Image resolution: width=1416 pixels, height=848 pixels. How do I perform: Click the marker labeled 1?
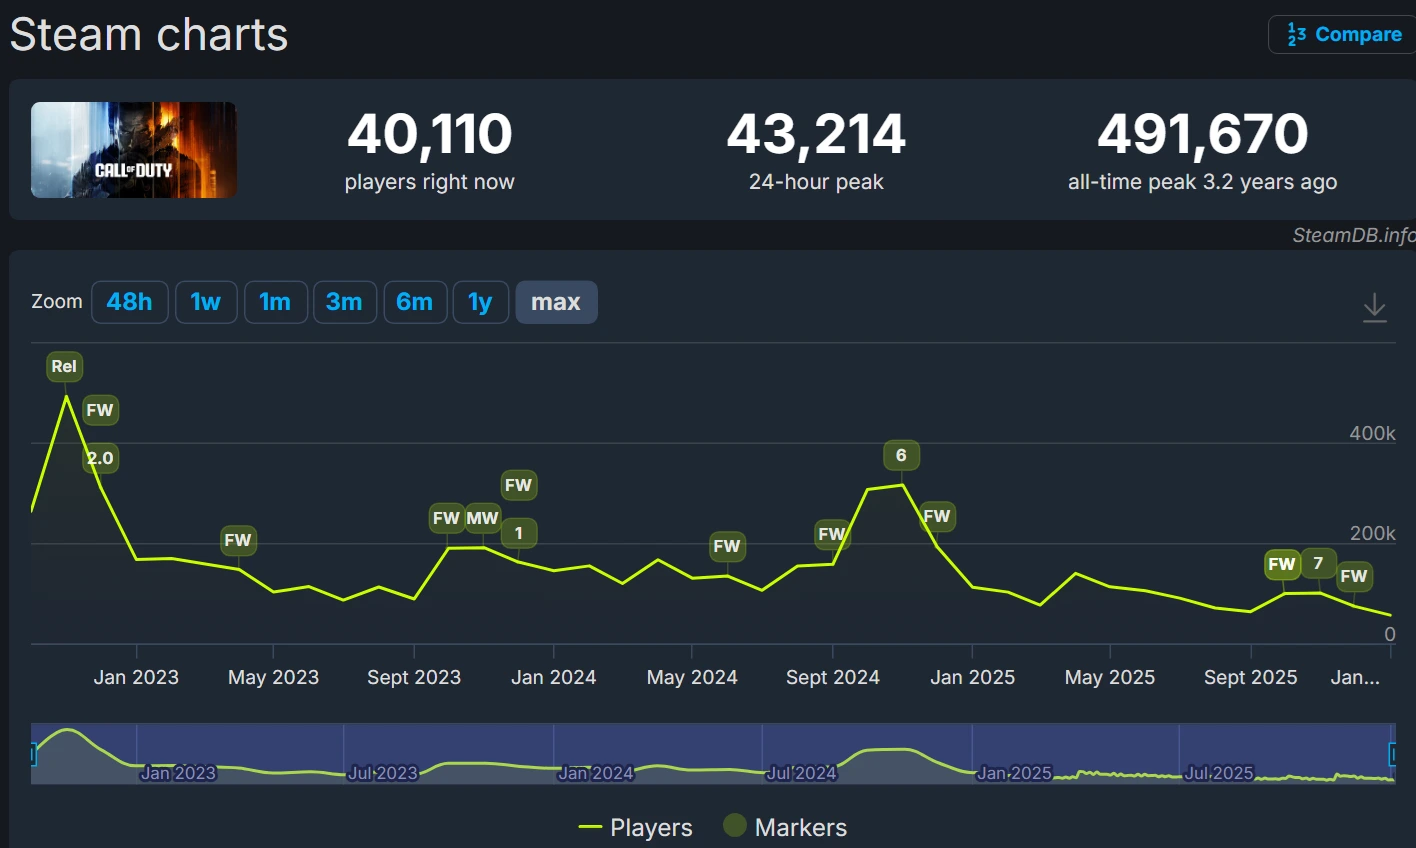[519, 533]
